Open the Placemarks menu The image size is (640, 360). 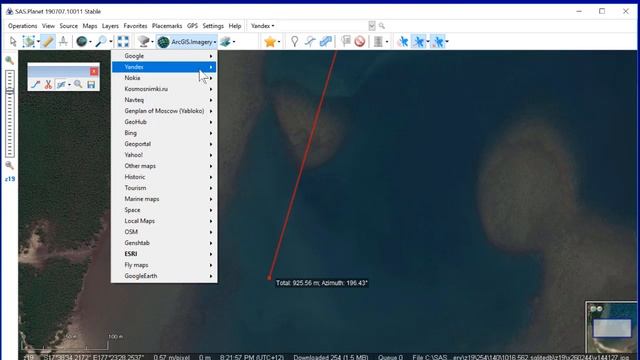[x=167, y=26]
